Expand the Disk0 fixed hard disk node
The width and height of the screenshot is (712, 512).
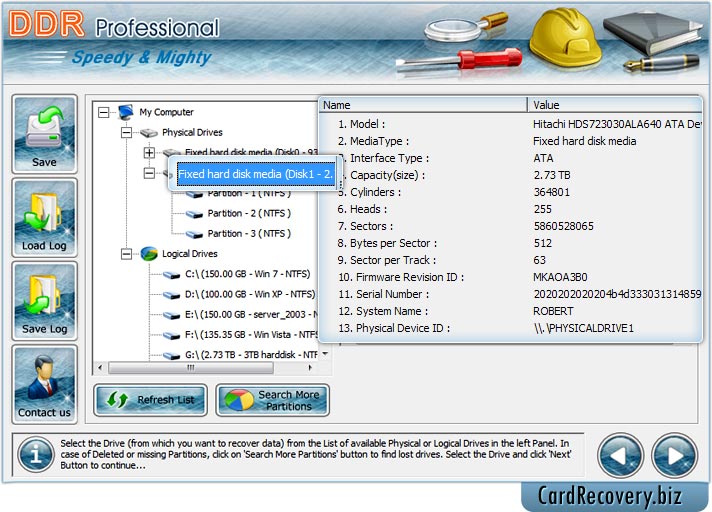pyautogui.click(x=149, y=153)
